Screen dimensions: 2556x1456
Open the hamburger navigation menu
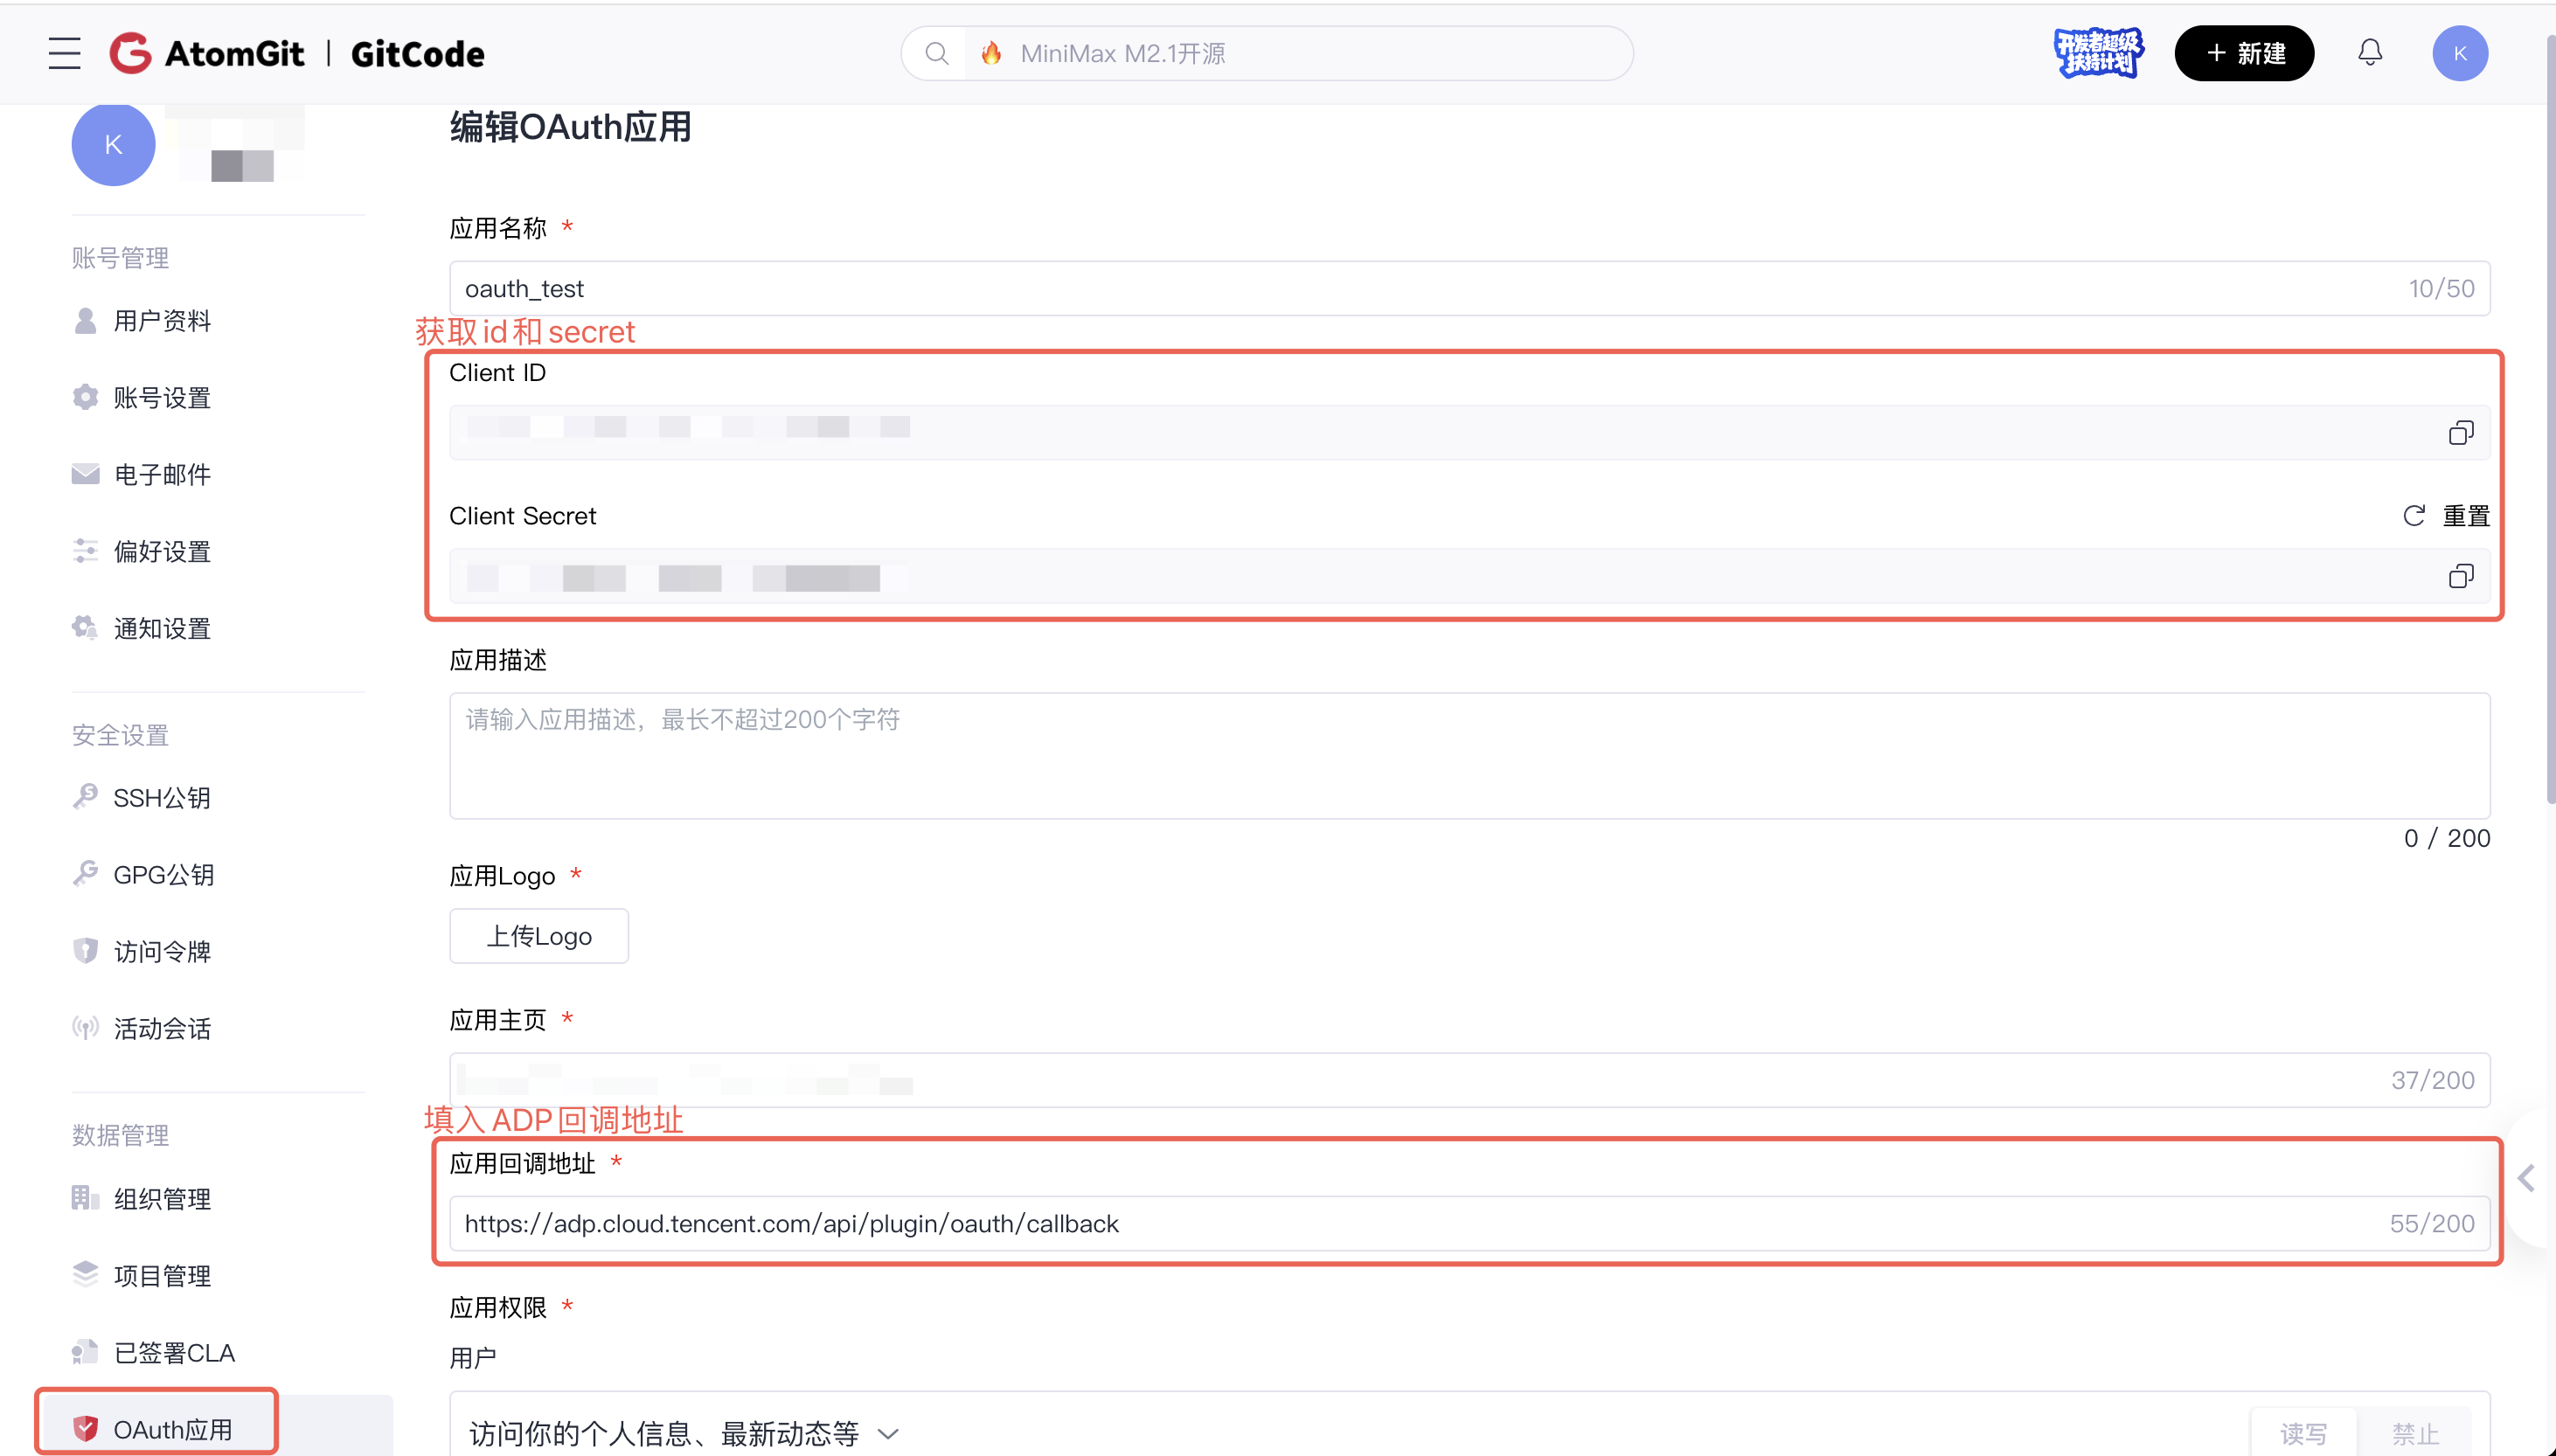click(65, 53)
